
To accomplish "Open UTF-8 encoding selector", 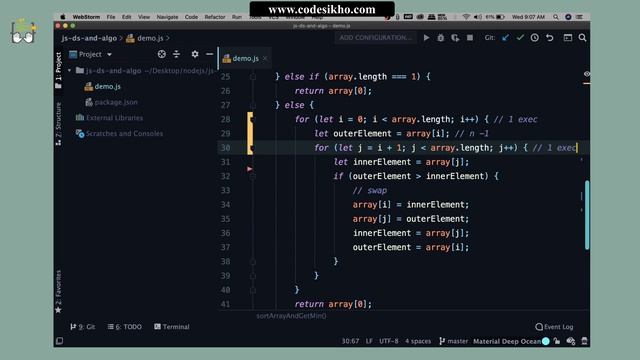I will (x=389, y=341).
